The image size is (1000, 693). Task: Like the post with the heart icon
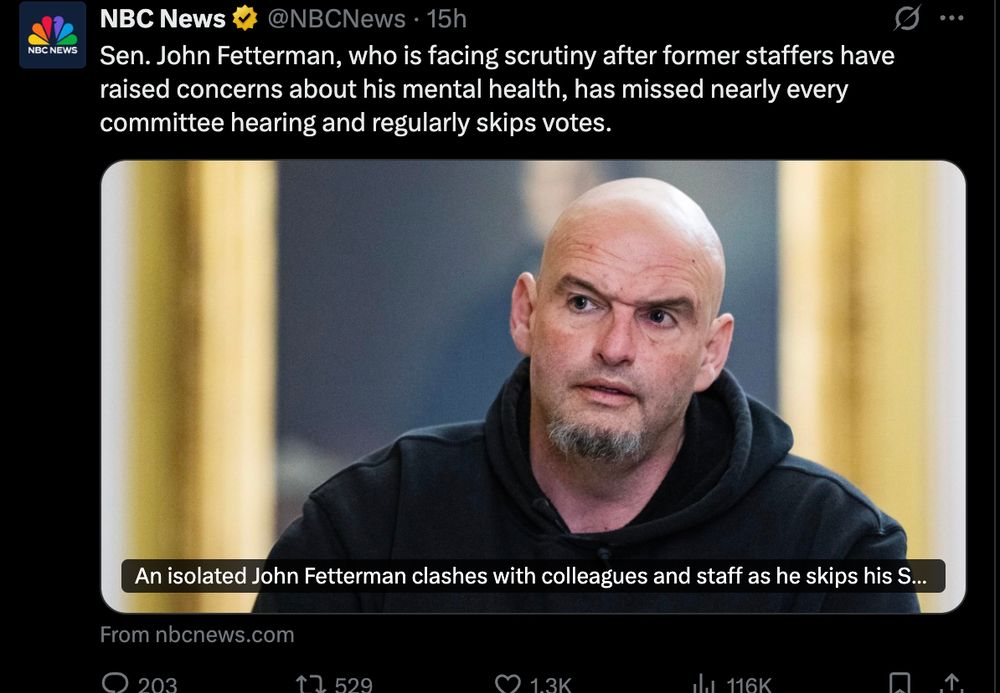click(x=508, y=685)
